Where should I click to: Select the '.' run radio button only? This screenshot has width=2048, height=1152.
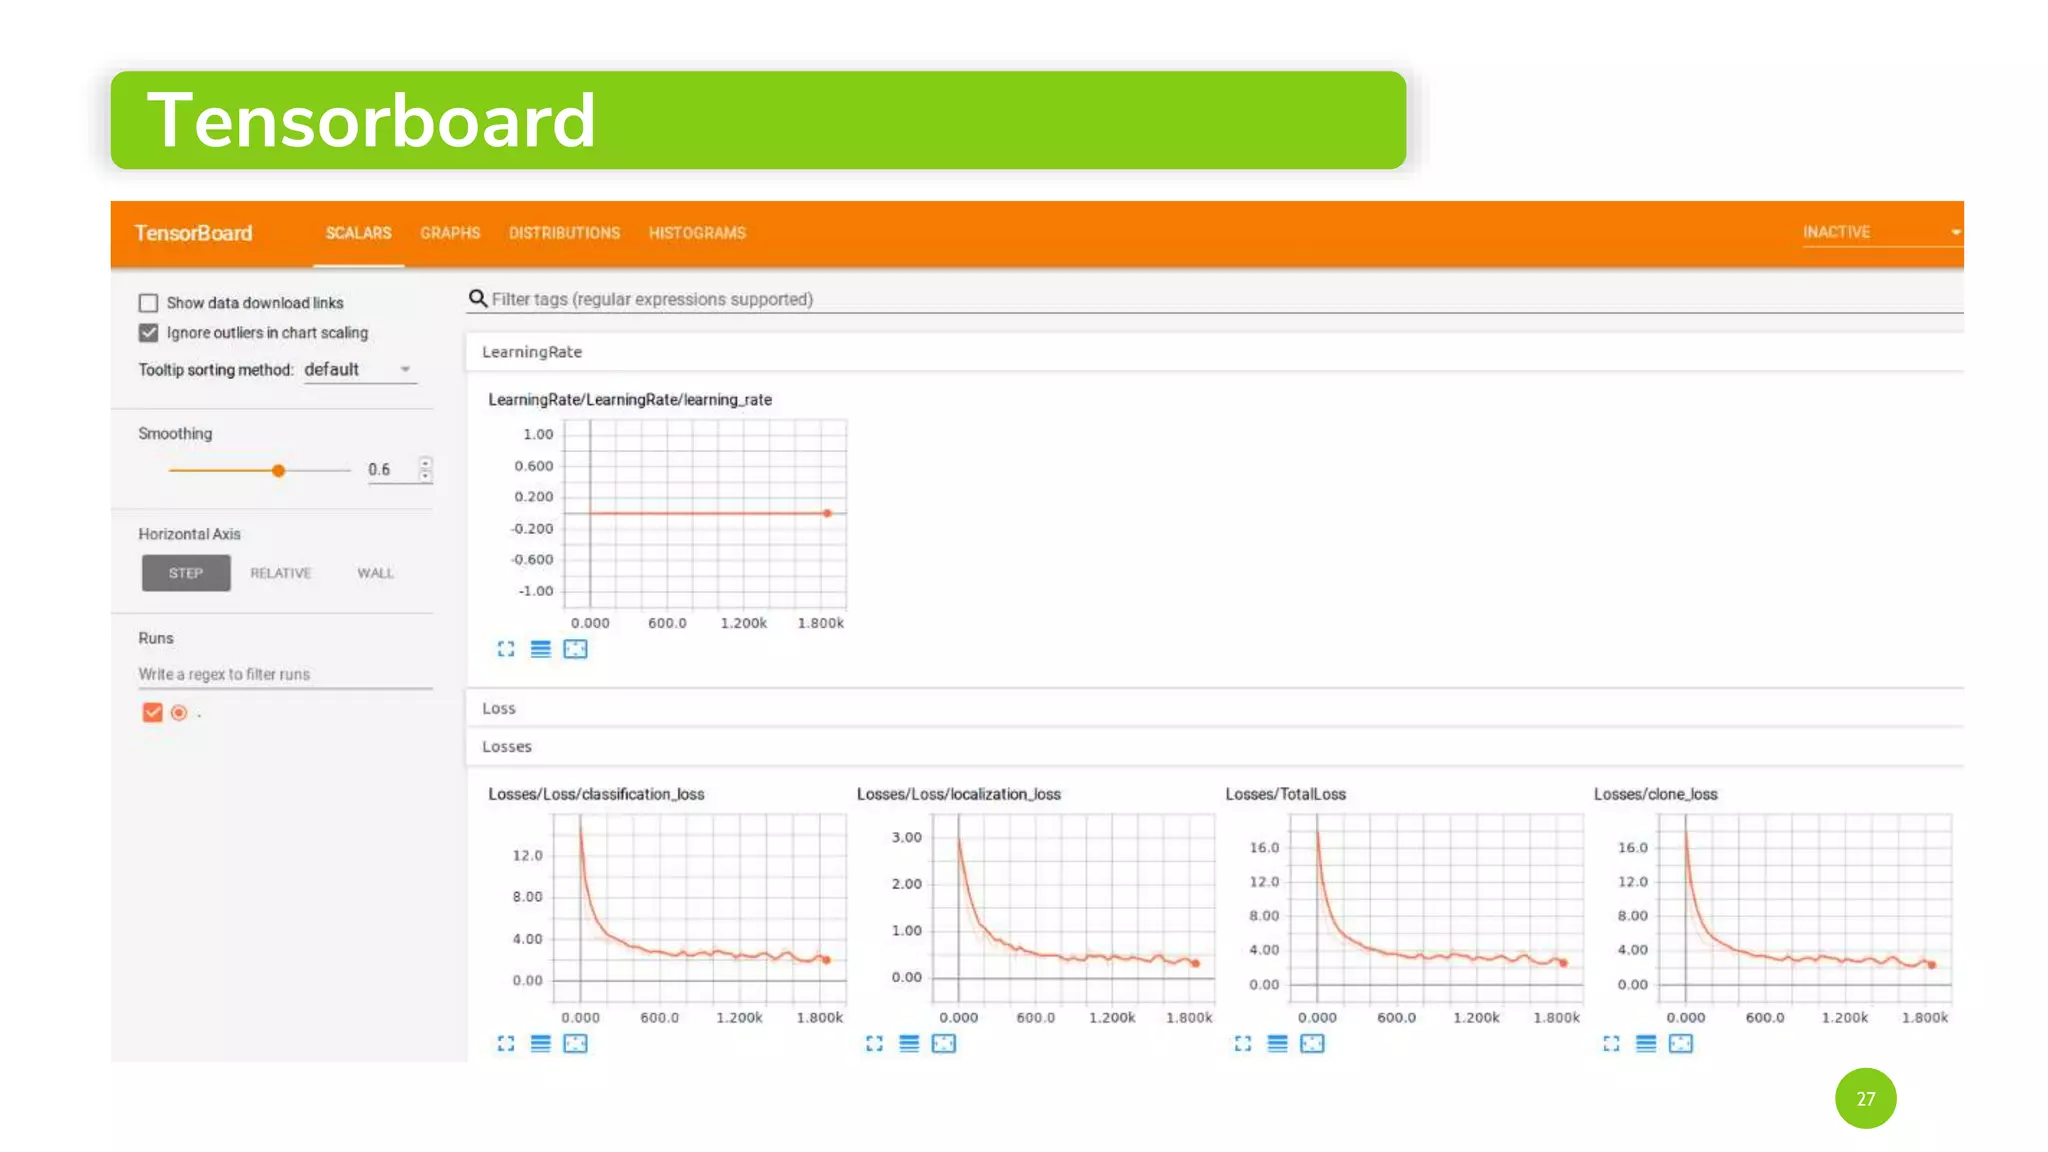pos(179,712)
